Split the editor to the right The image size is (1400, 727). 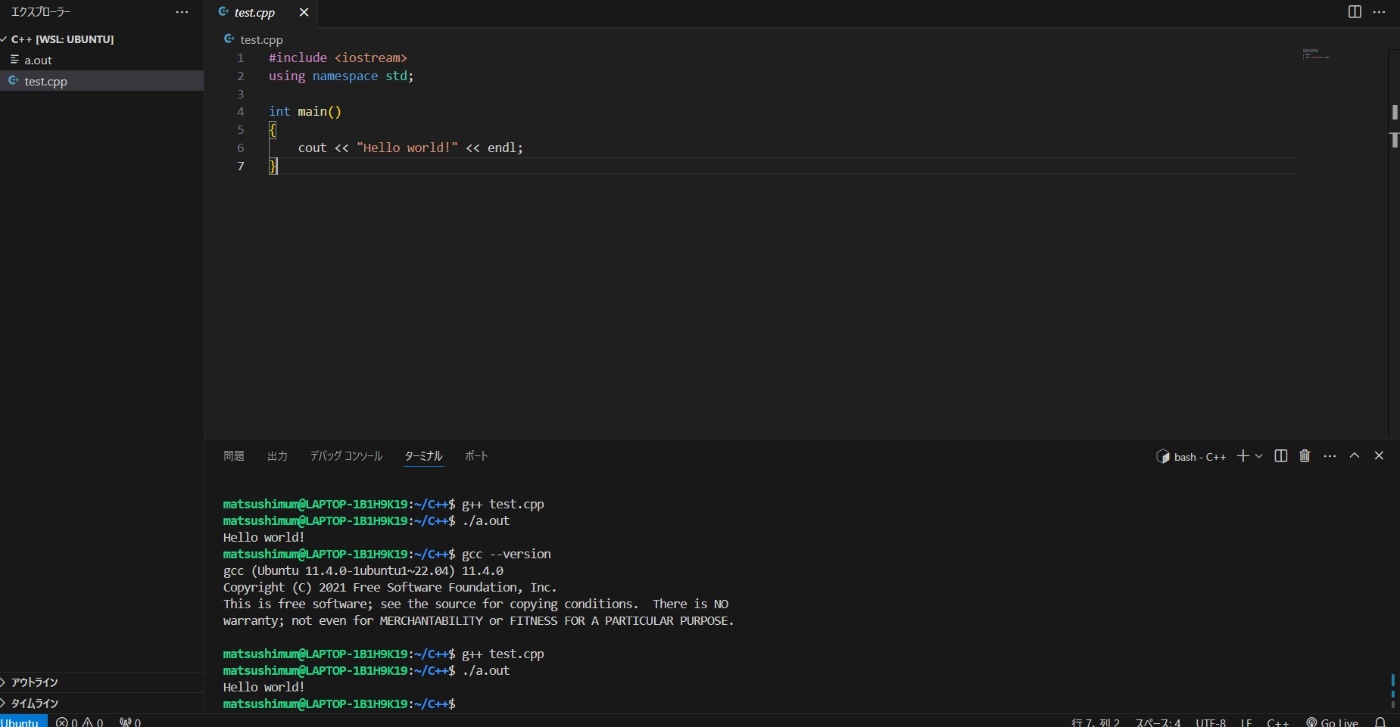(x=1354, y=12)
